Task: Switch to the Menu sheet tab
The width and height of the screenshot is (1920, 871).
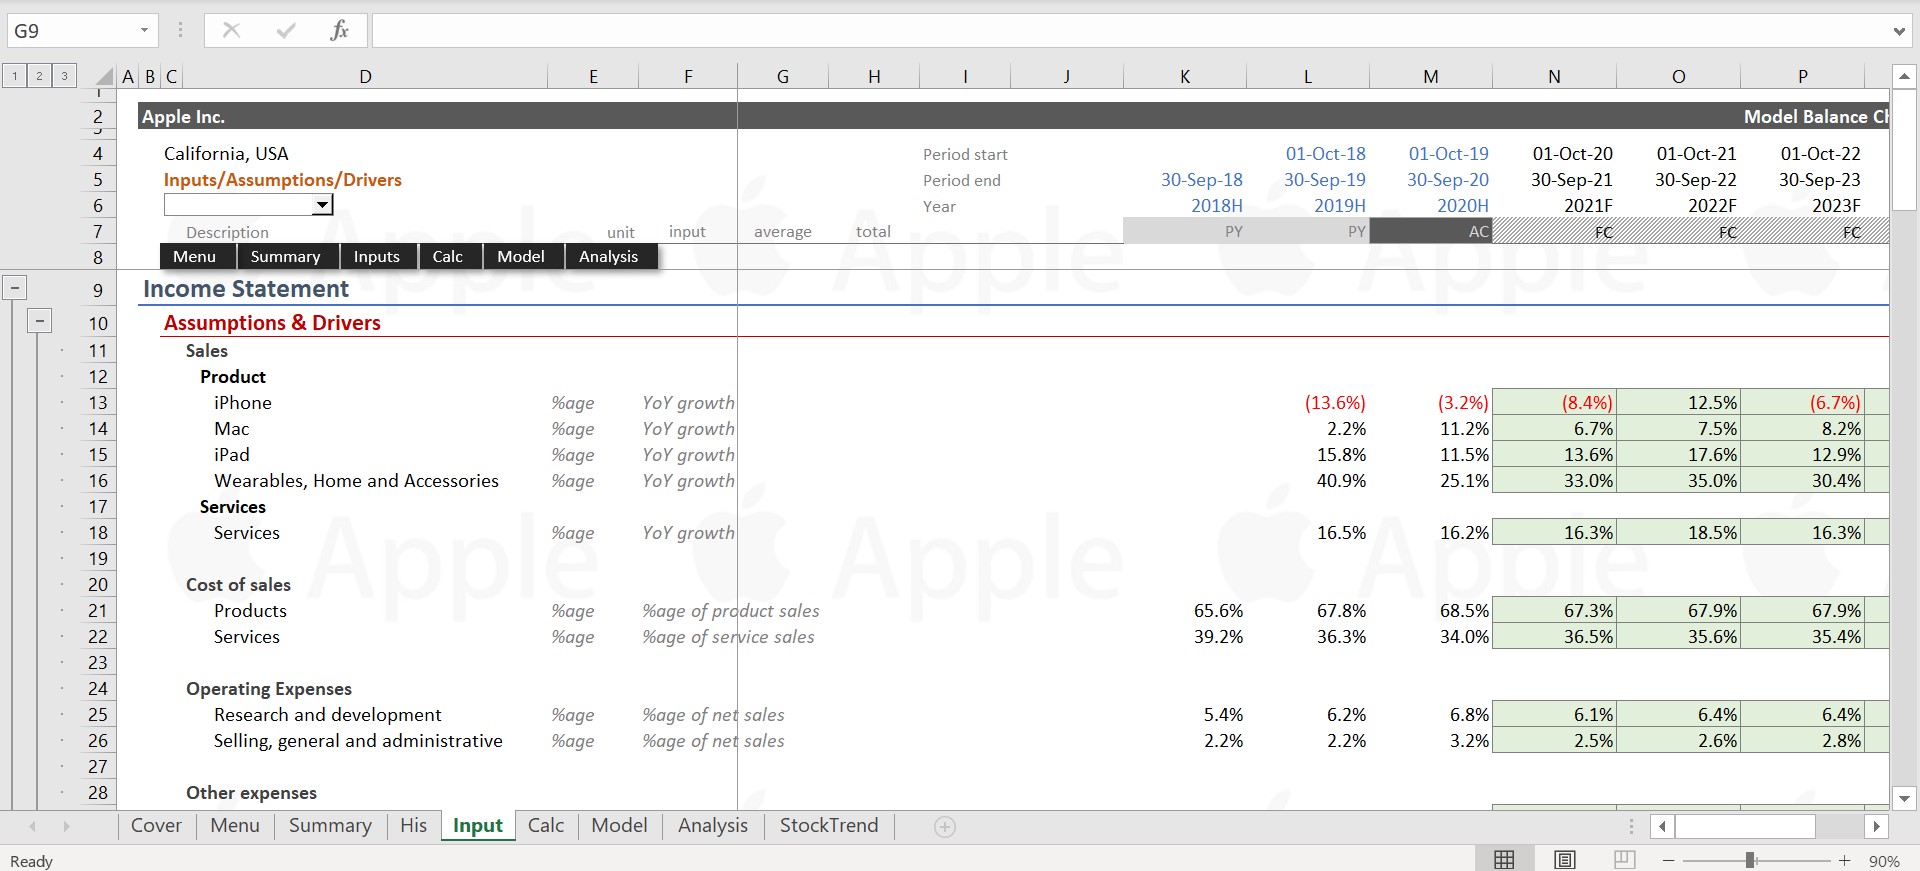Action: 235,825
